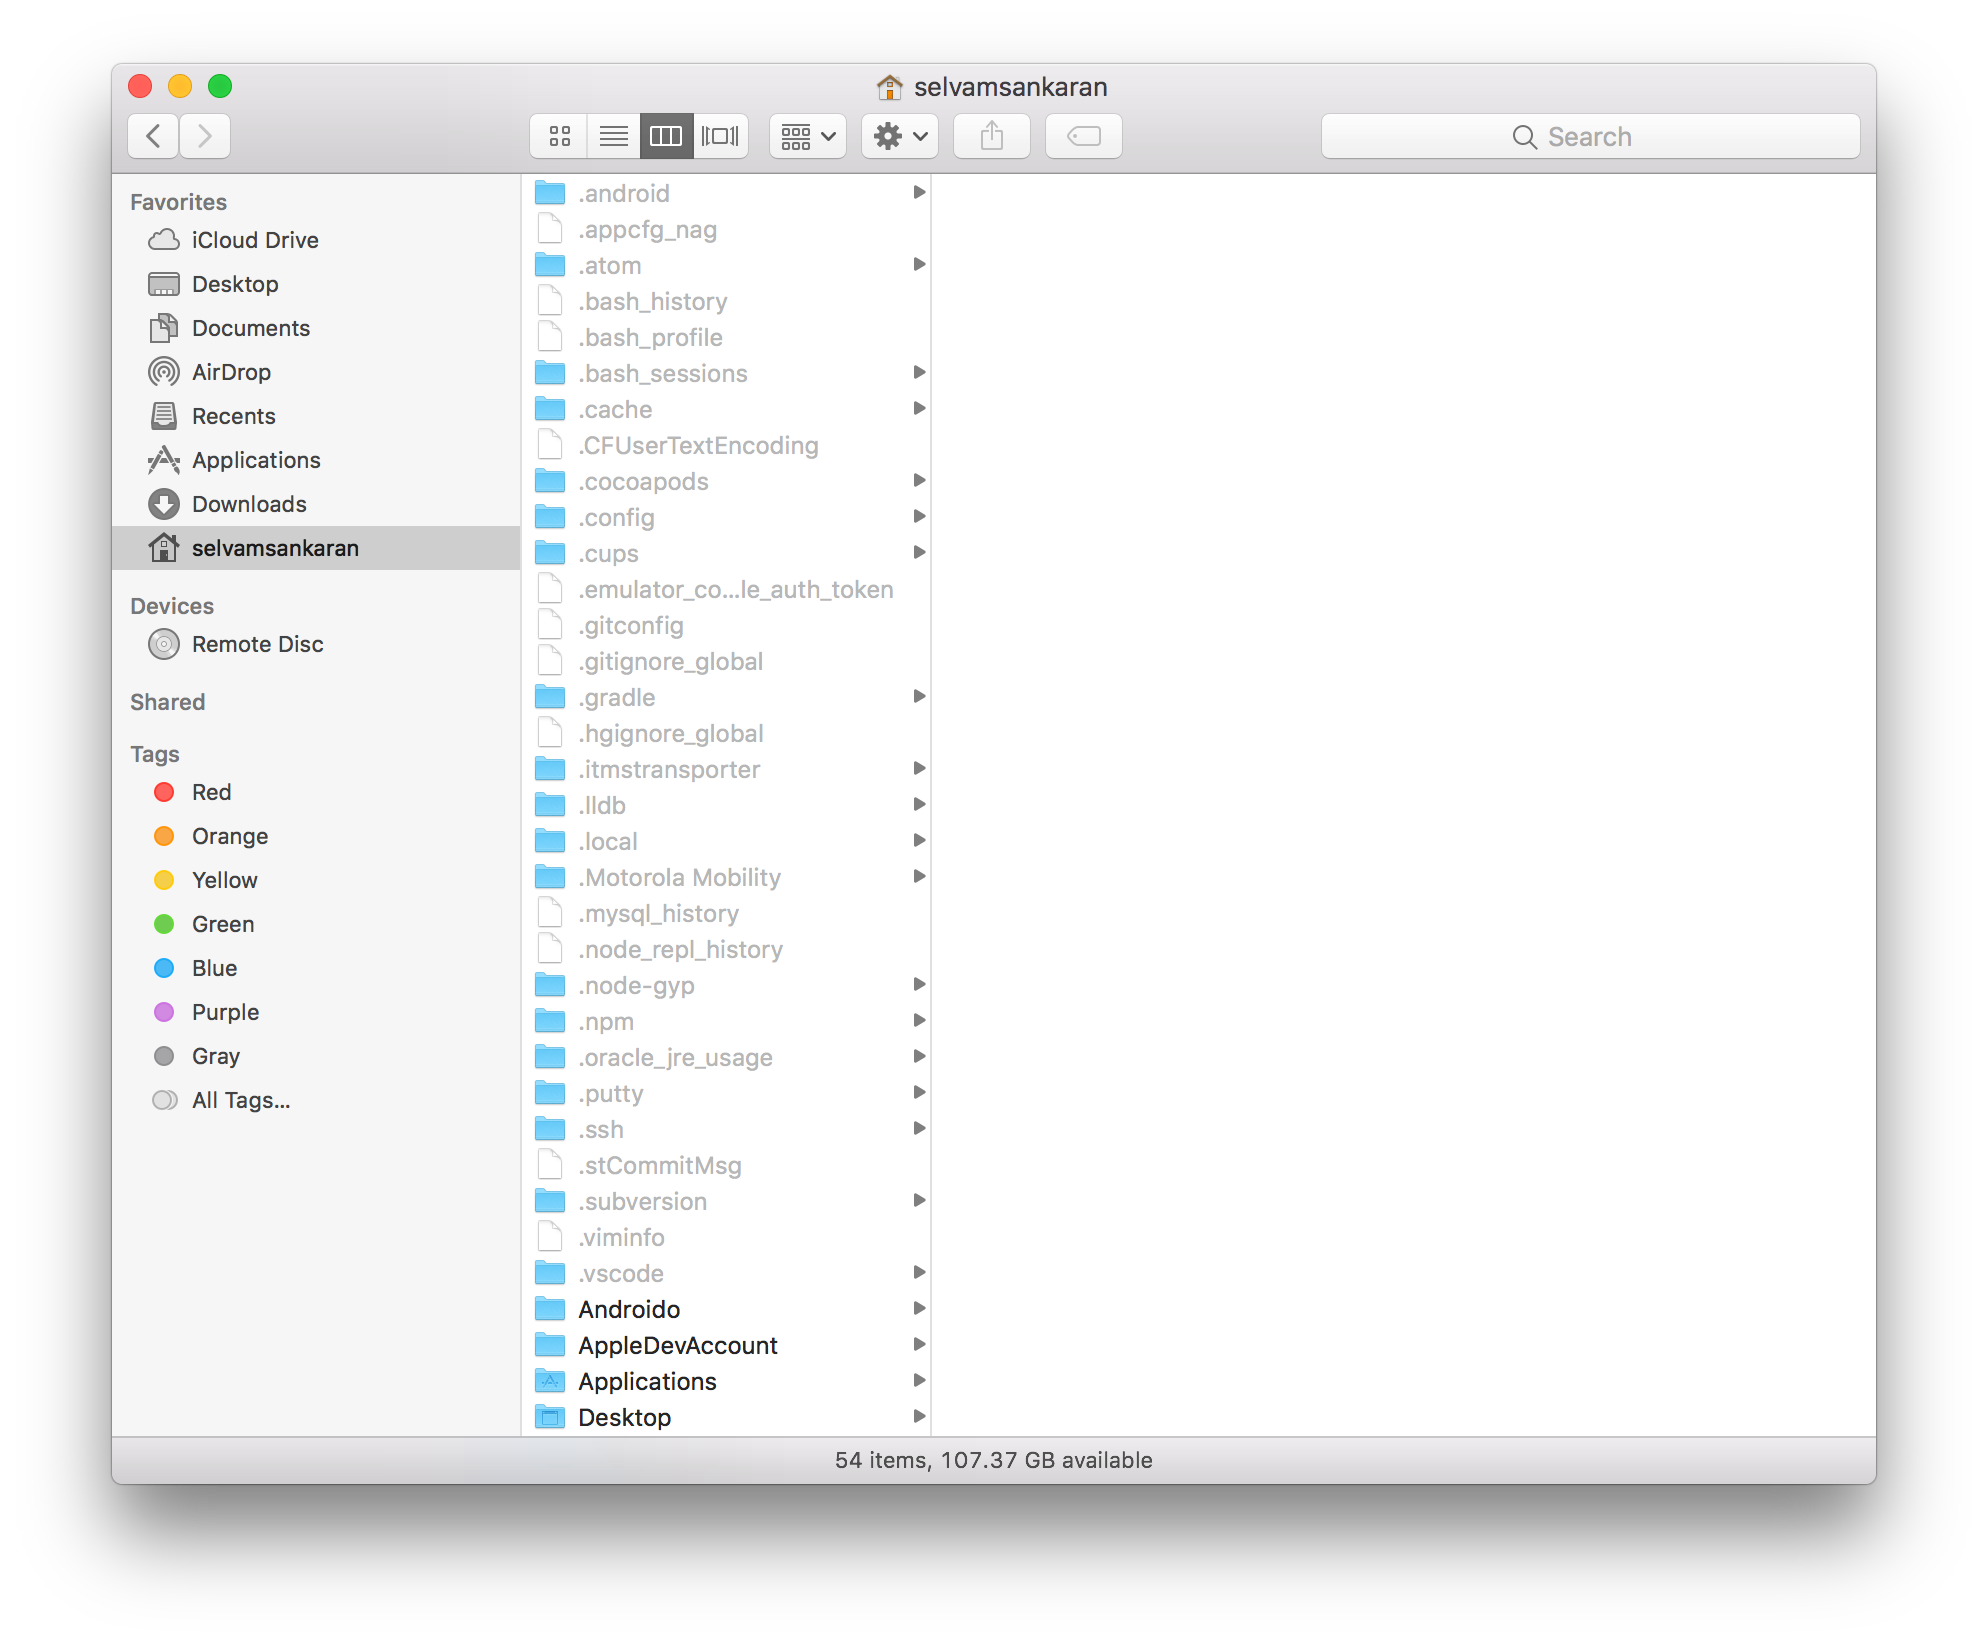Select the .subversion folder
Viewport: 1988px width, 1644px height.
pyautogui.click(x=726, y=1202)
